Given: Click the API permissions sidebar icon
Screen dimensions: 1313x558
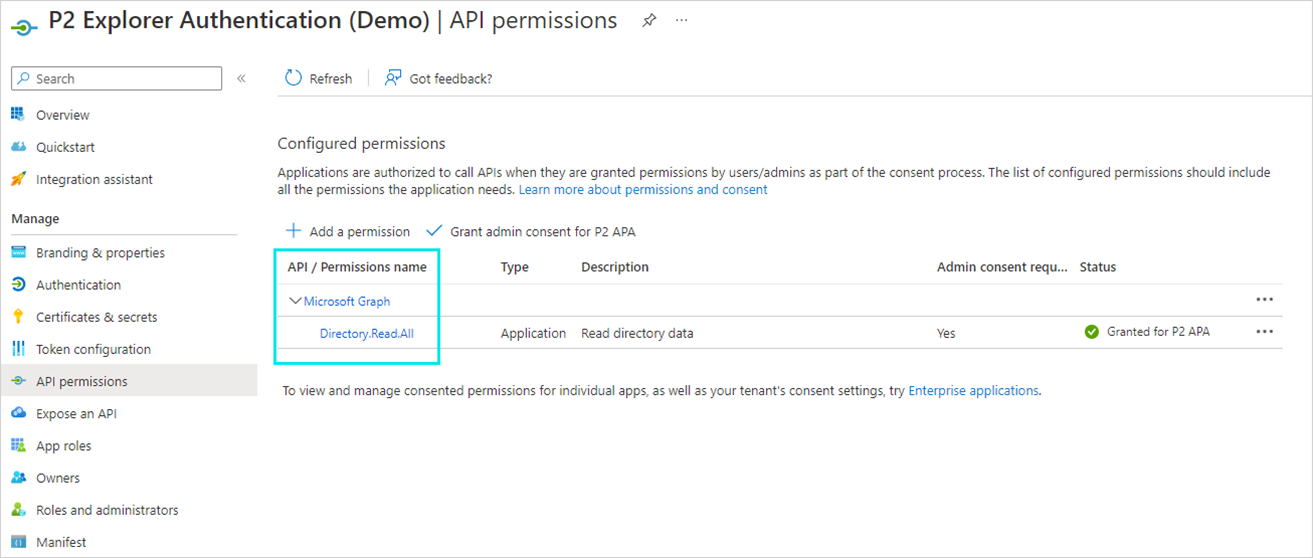Looking at the screenshot, I should point(18,381).
